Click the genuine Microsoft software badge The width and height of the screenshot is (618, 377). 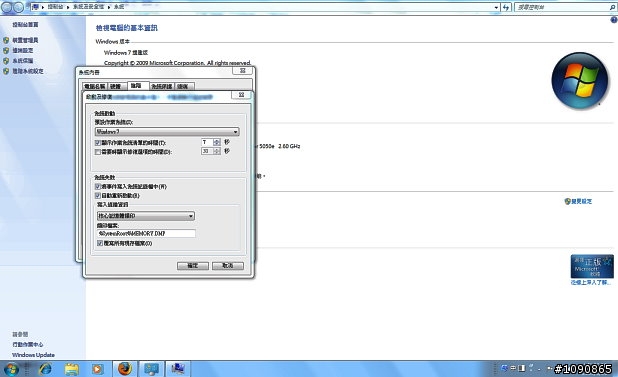(592, 267)
